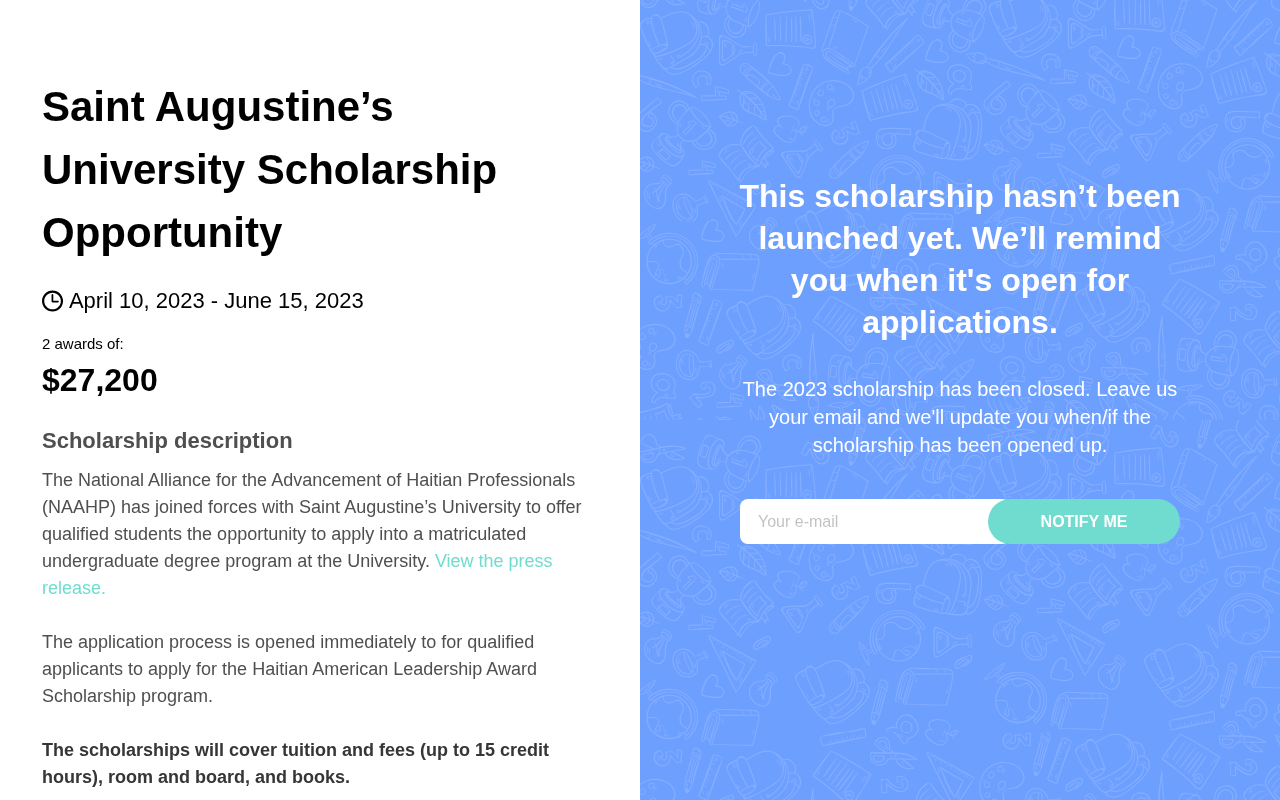Screen dimensions: 1280x800
Task: Open the "View the press release" link
Action: click(297, 574)
